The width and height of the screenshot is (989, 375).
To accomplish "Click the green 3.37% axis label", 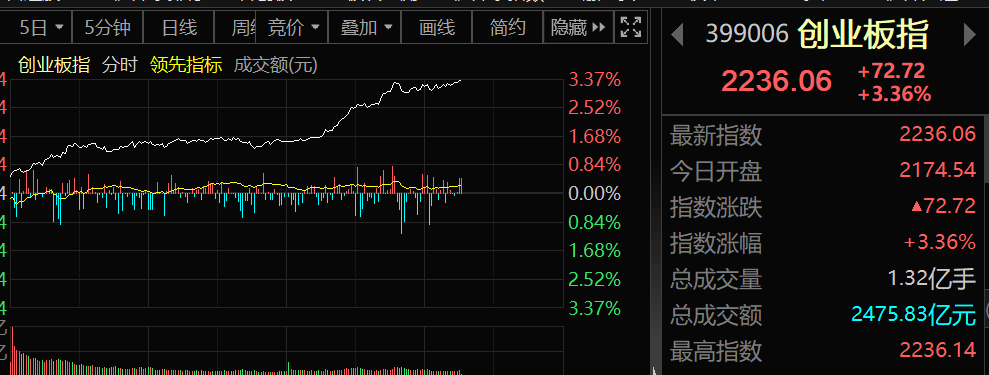I will coord(595,308).
